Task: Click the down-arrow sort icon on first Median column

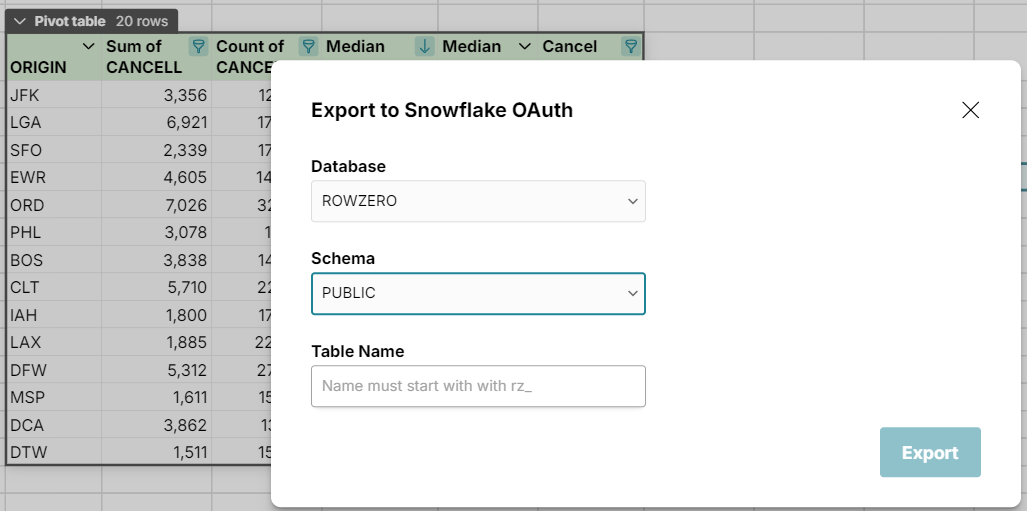Action: click(424, 46)
